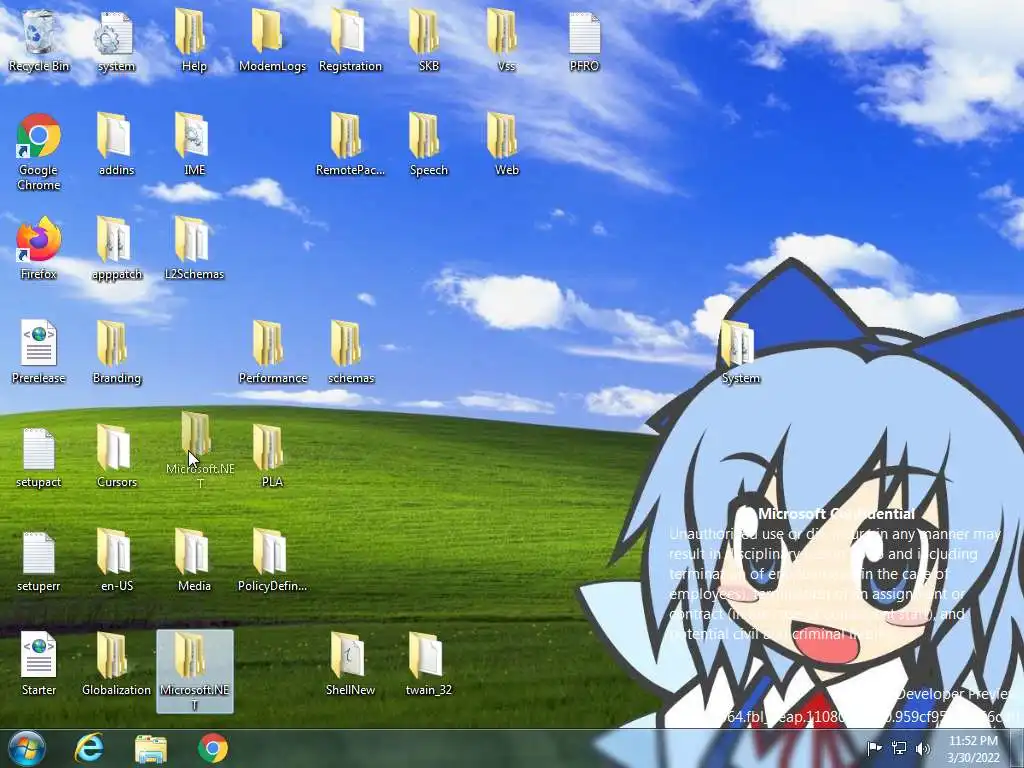
Task: Open the Windows Start menu orb
Action: (27, 748)
